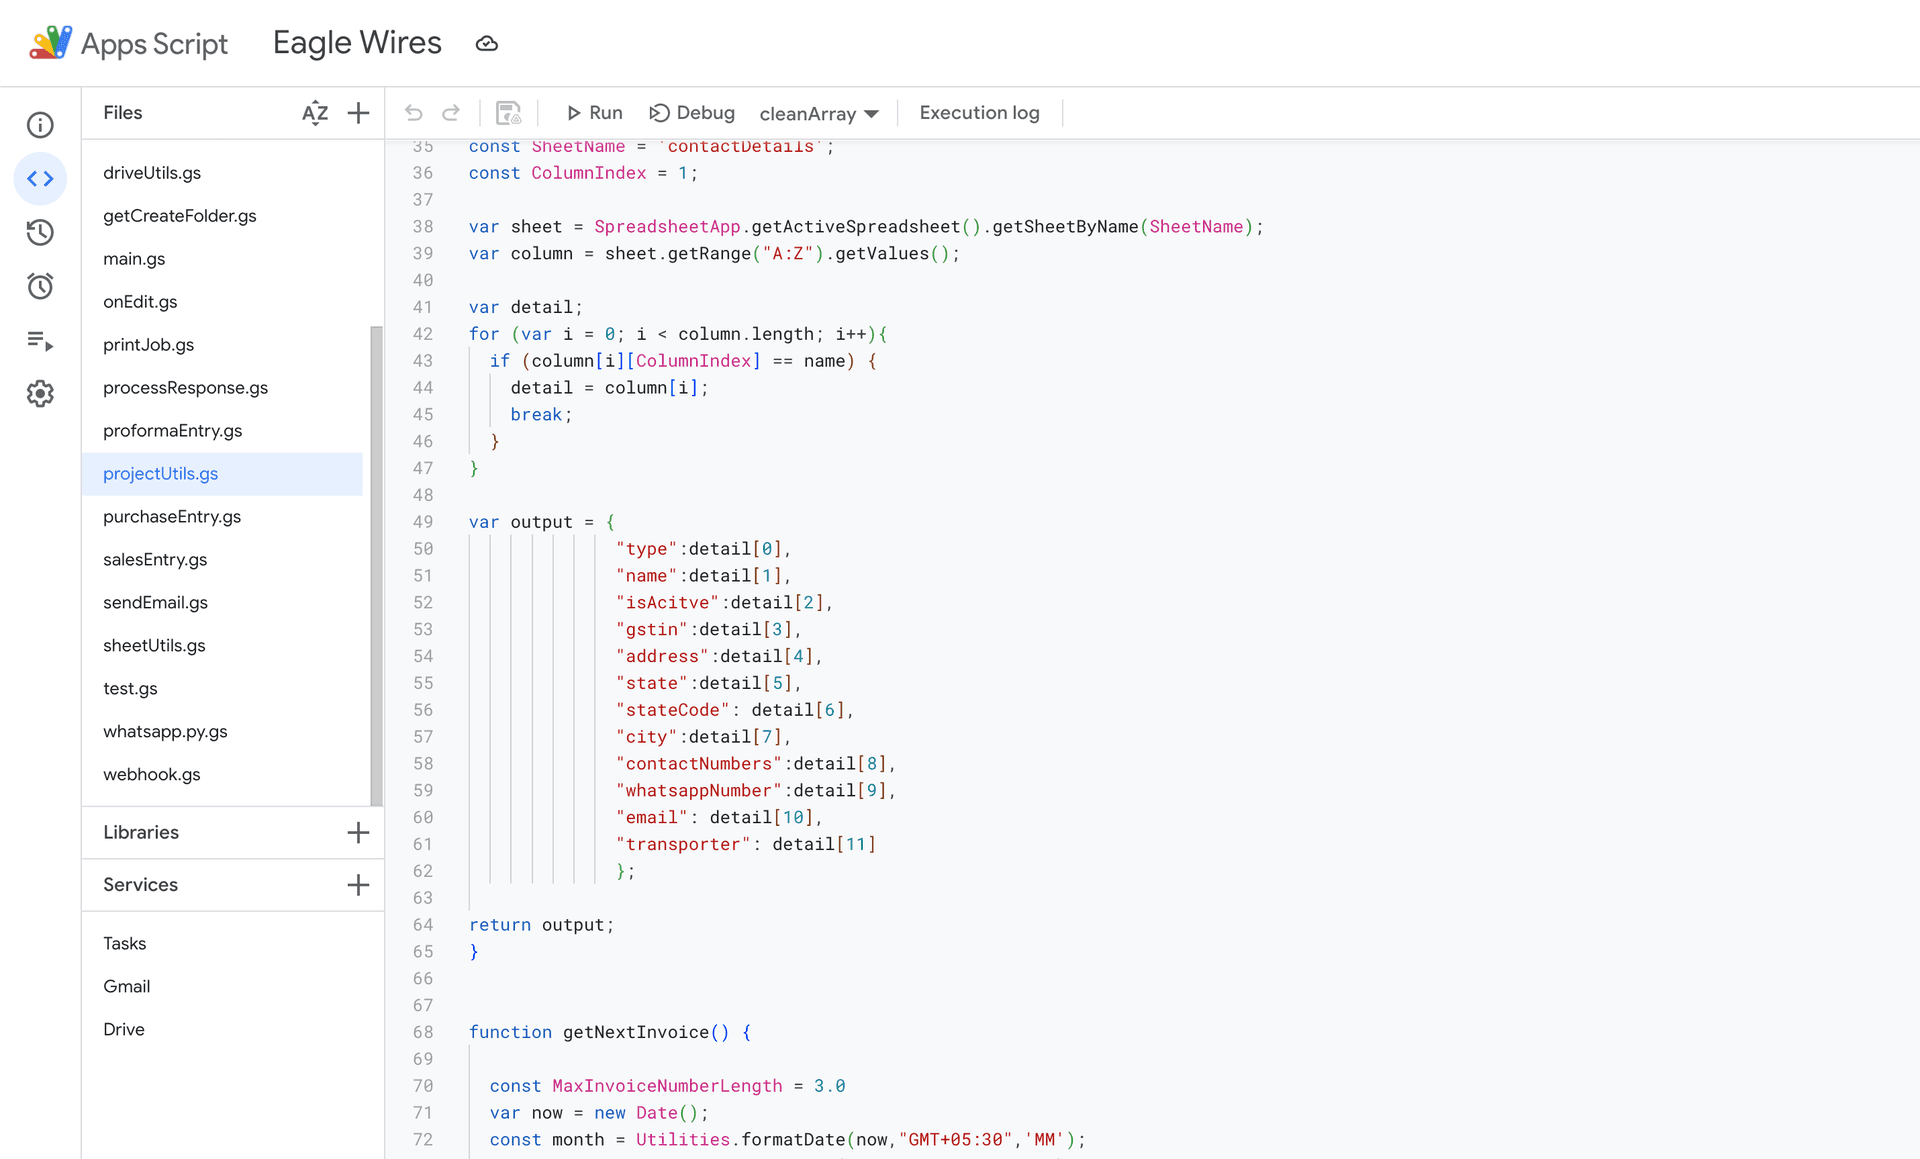Screen dimensions: 1920x1159
Task: Click the undo arrow in toolbar
Action: [x=413, y=113]
